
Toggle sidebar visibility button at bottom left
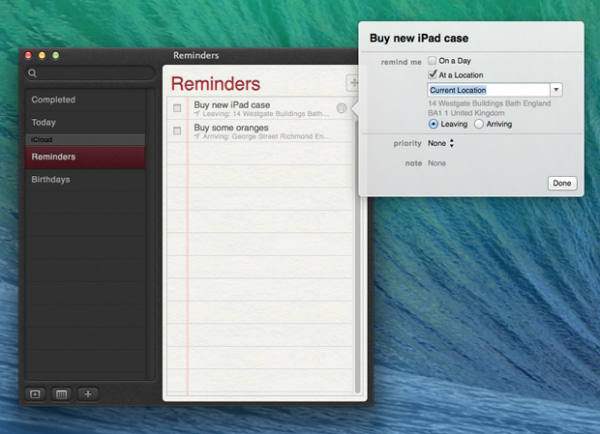click(x=35, y=394)
